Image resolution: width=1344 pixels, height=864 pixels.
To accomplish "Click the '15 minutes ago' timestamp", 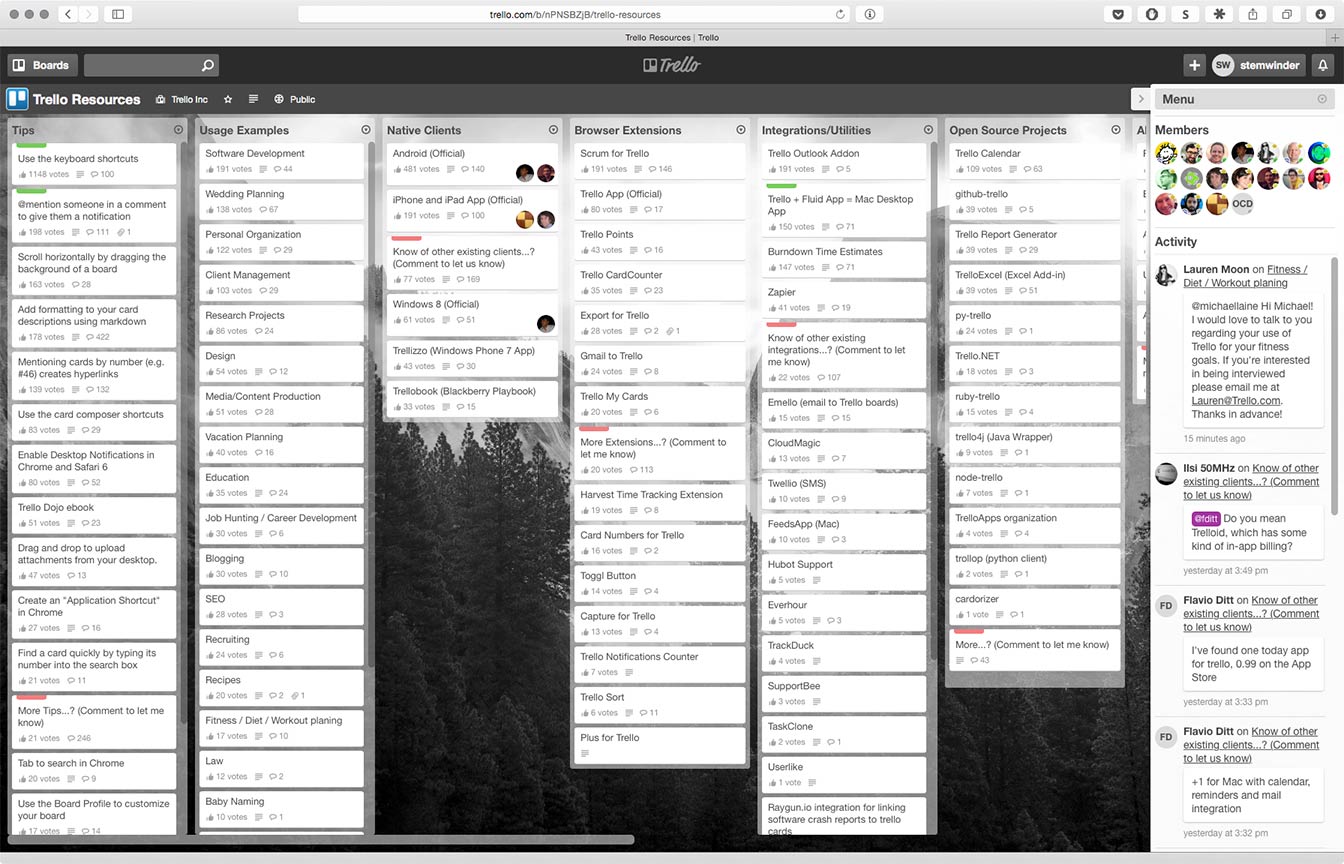I will point(1214,439).
